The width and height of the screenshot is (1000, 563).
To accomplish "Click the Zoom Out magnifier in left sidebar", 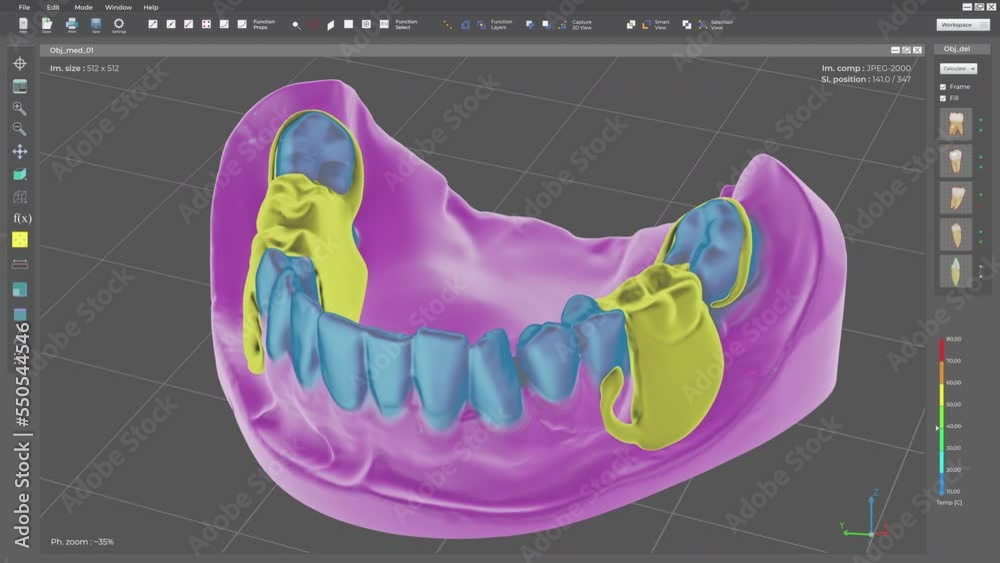I will click(20, 129).
